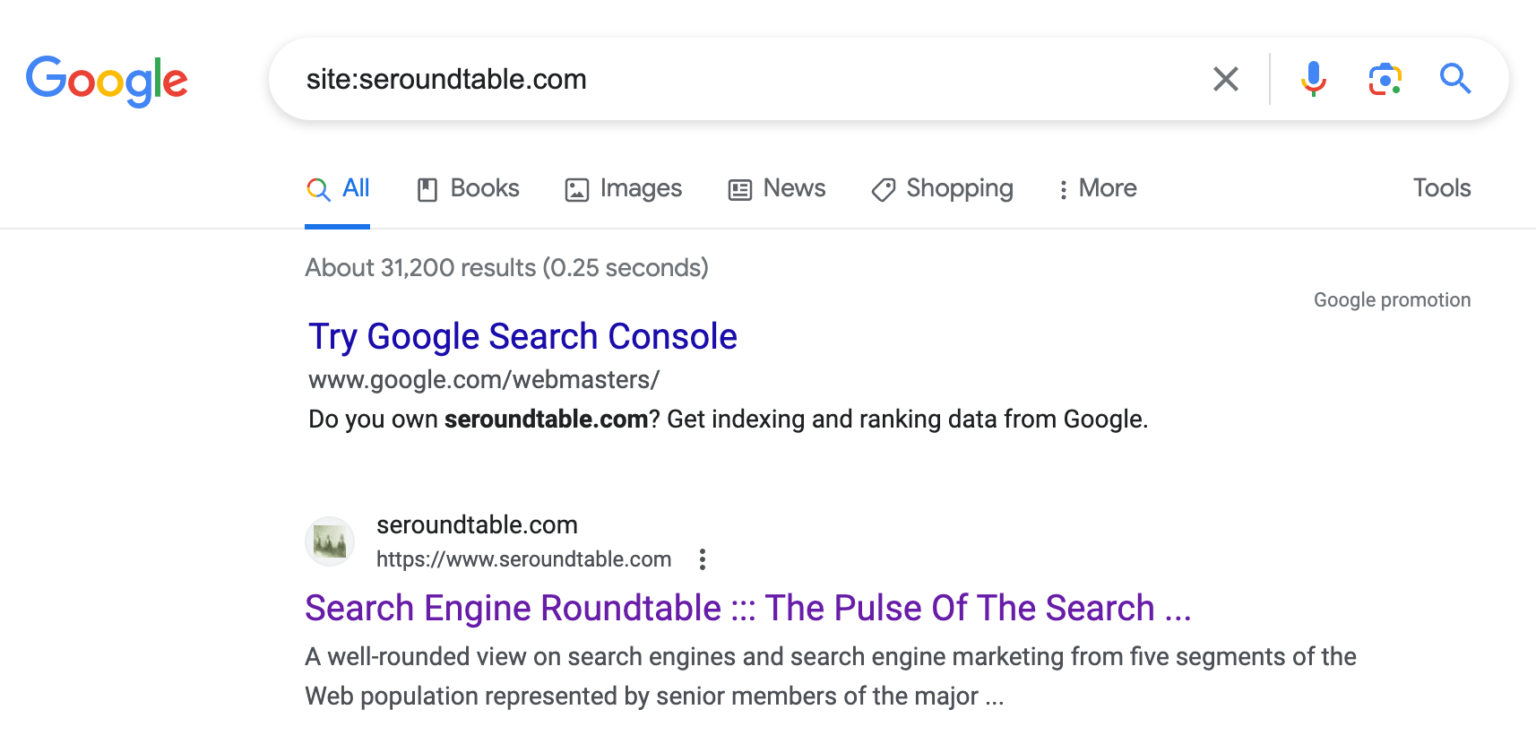Open the Tools options
The image size is (1536, 753).
click(1441, 188)
